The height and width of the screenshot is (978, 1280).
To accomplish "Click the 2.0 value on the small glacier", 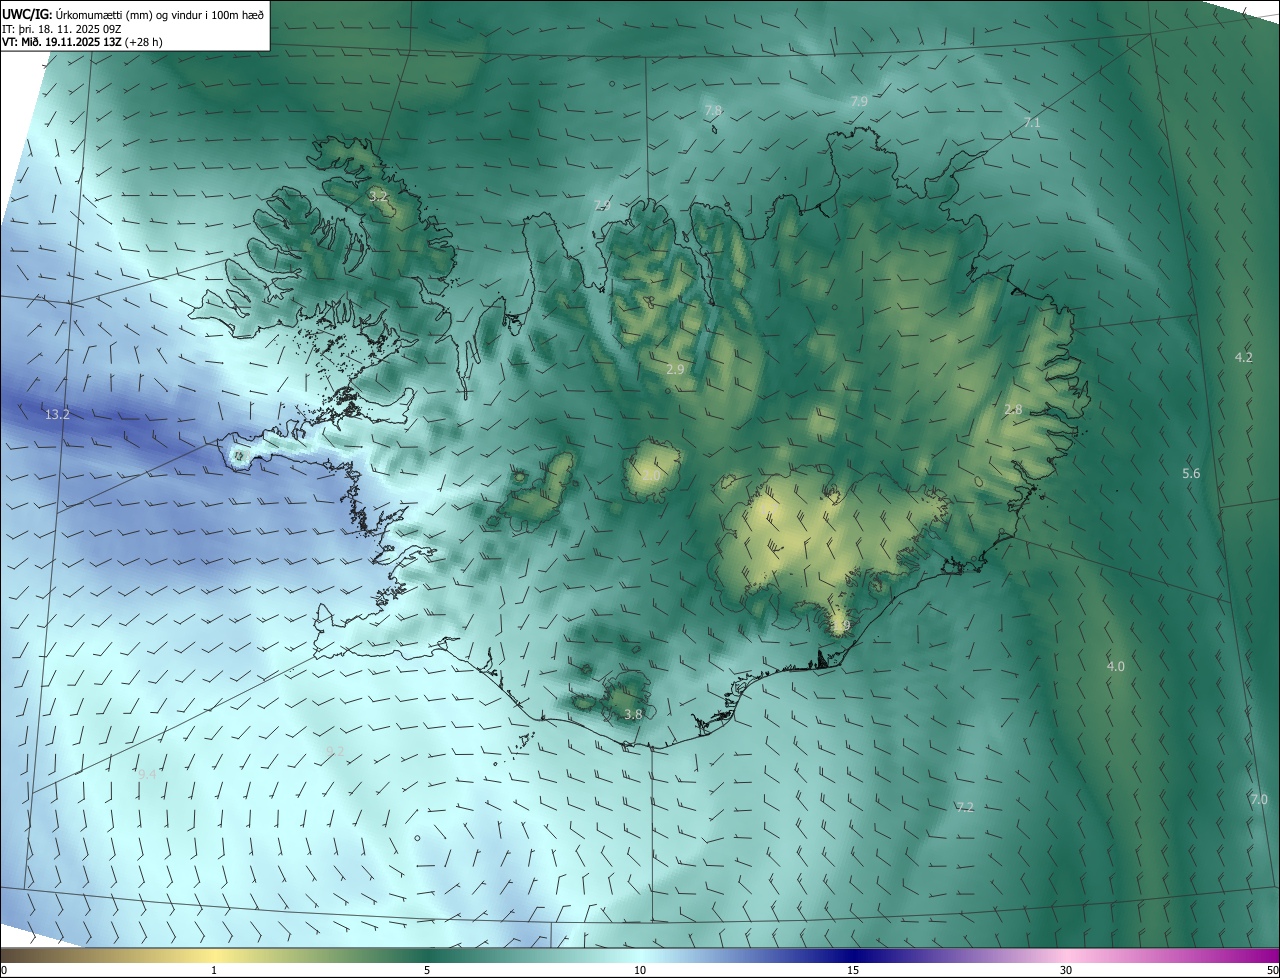I will click(651, 477).
